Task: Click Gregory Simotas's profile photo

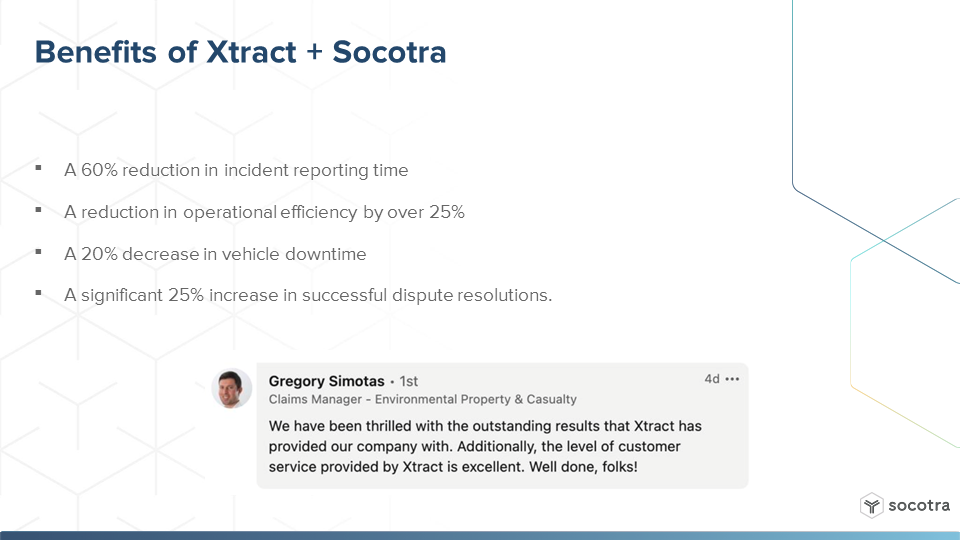Action: 231,388
